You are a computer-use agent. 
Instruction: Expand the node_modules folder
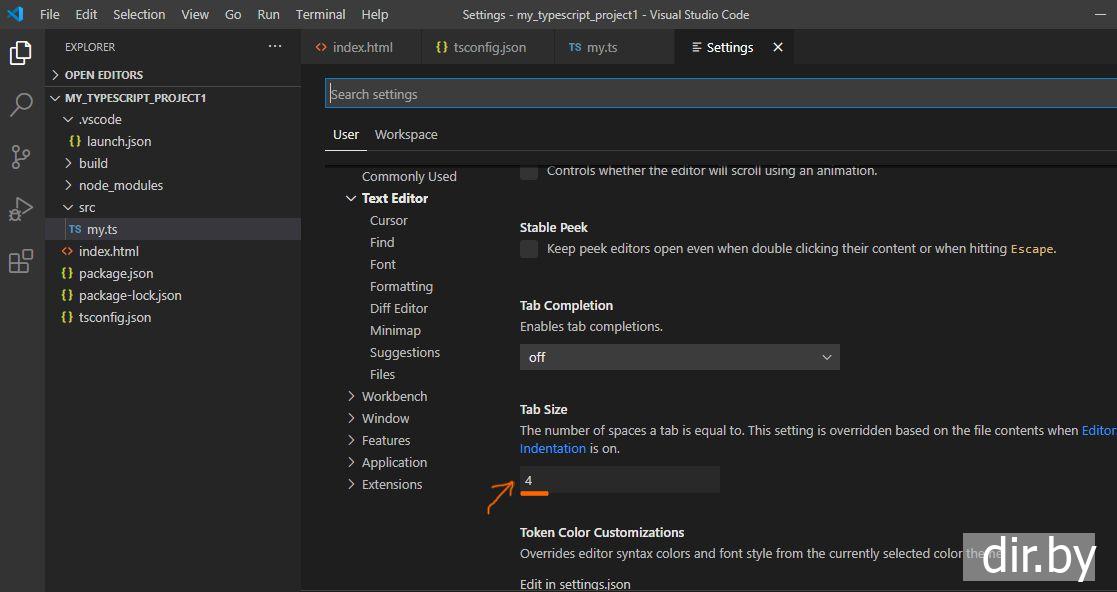point(120,185)
